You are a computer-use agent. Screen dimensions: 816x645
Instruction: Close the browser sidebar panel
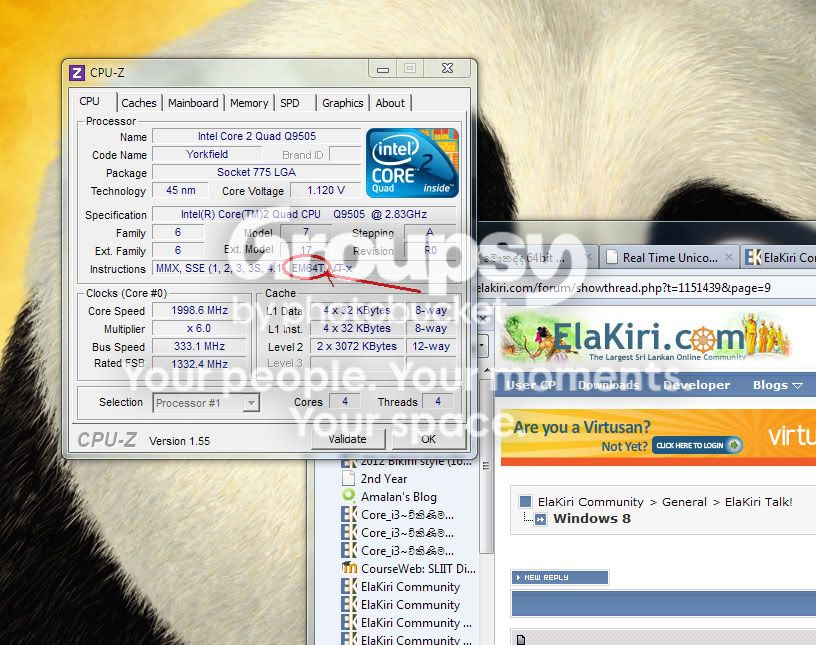(x=483, y=319)
